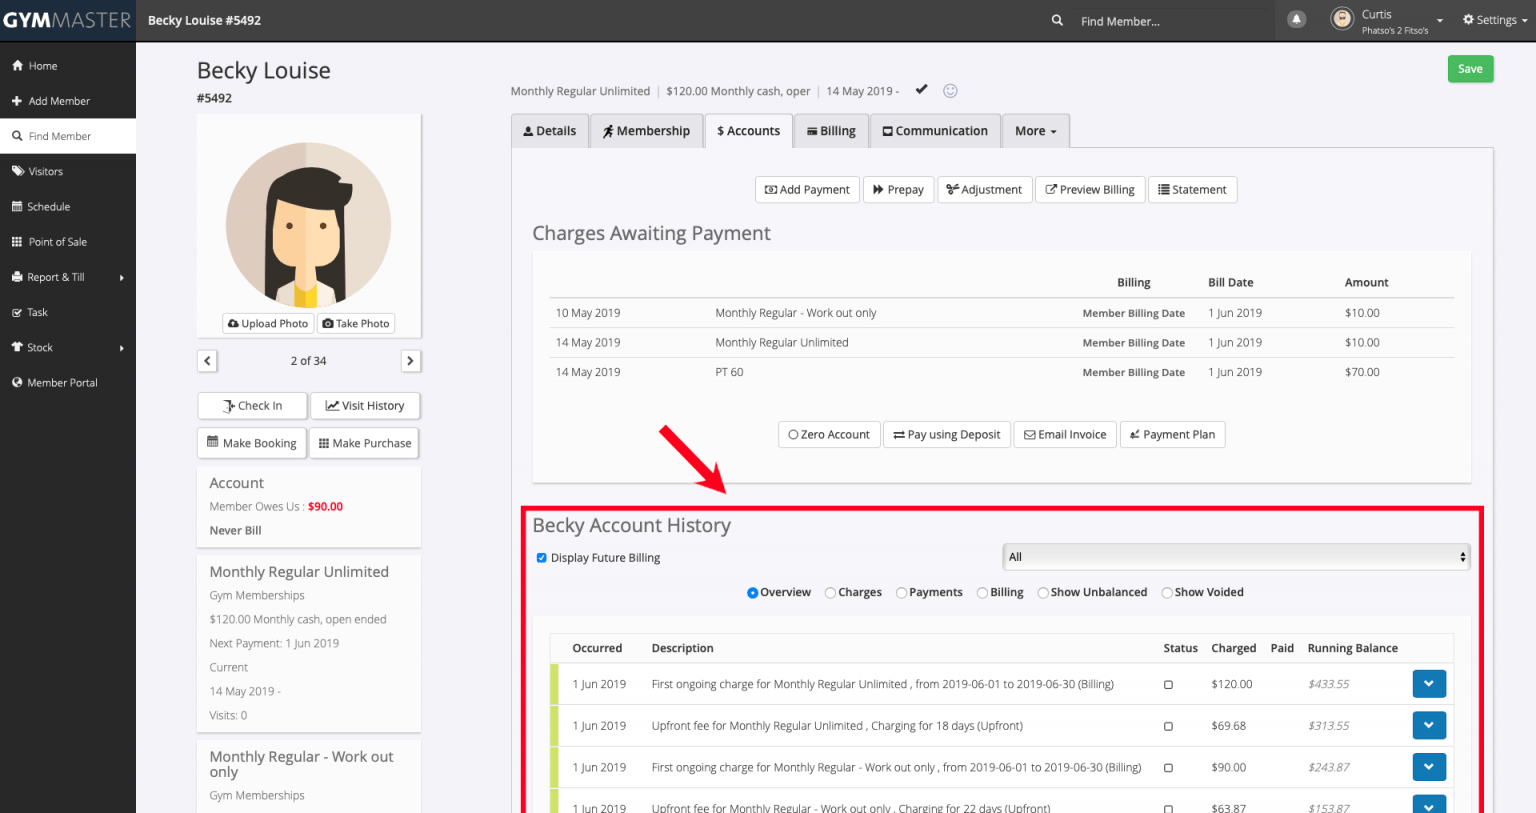
Task: Click the Add Payment button
Action: pos(807,190)
